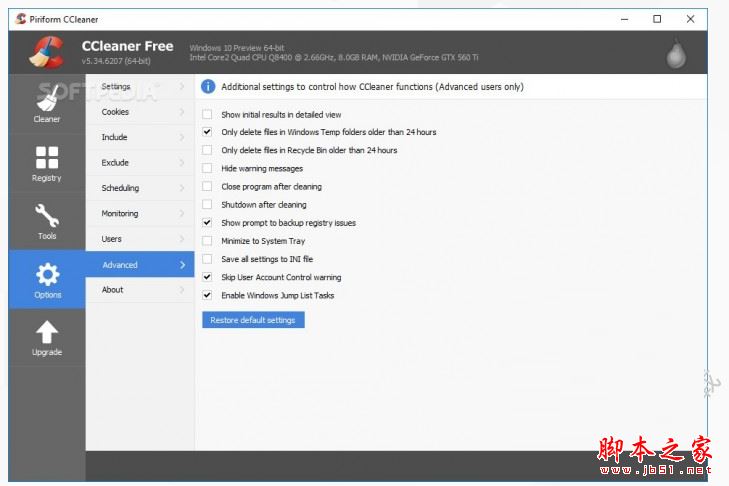Click the Additional settings description text
Viewport: 729px width, 486px height.
tap(372, 87)
